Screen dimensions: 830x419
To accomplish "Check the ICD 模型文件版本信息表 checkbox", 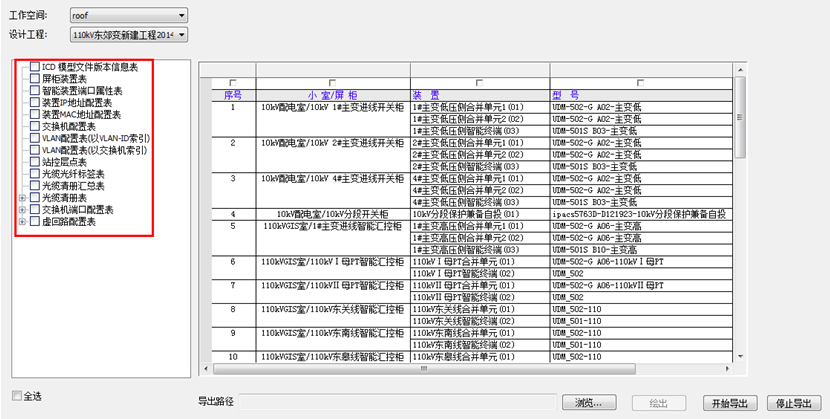I will 35,67.
